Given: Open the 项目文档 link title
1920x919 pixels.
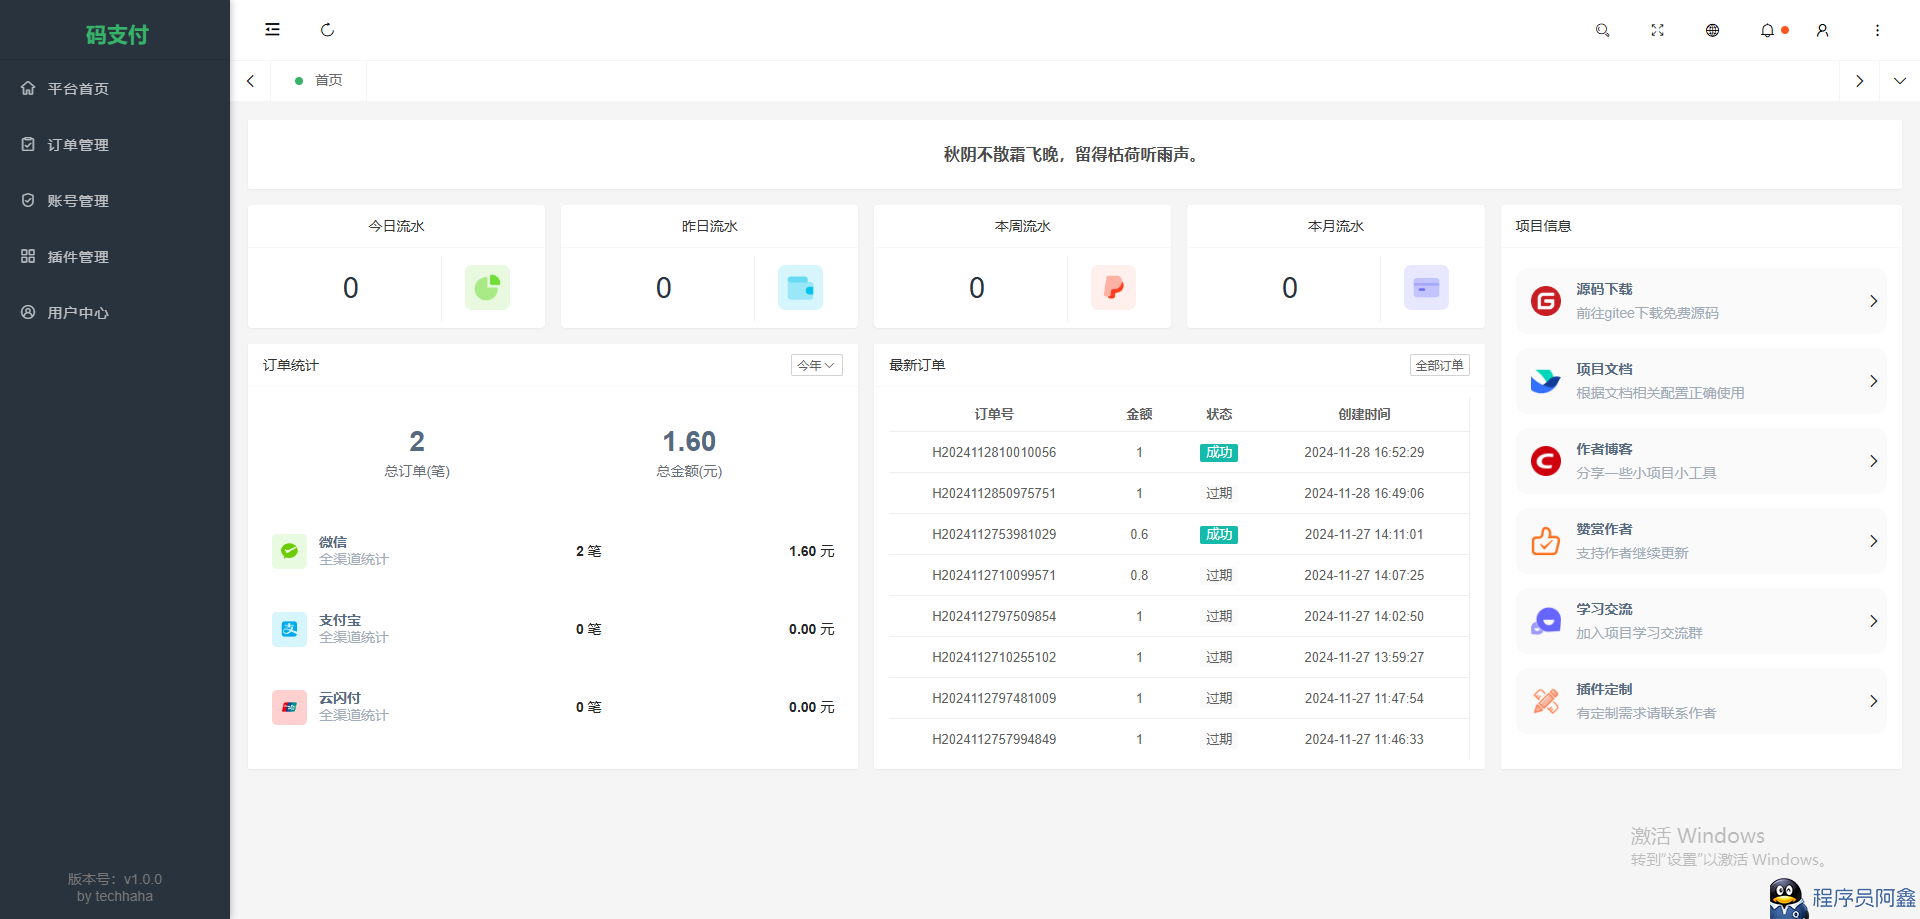Looking at the screenshot, I should click(x=1604, y=369).
